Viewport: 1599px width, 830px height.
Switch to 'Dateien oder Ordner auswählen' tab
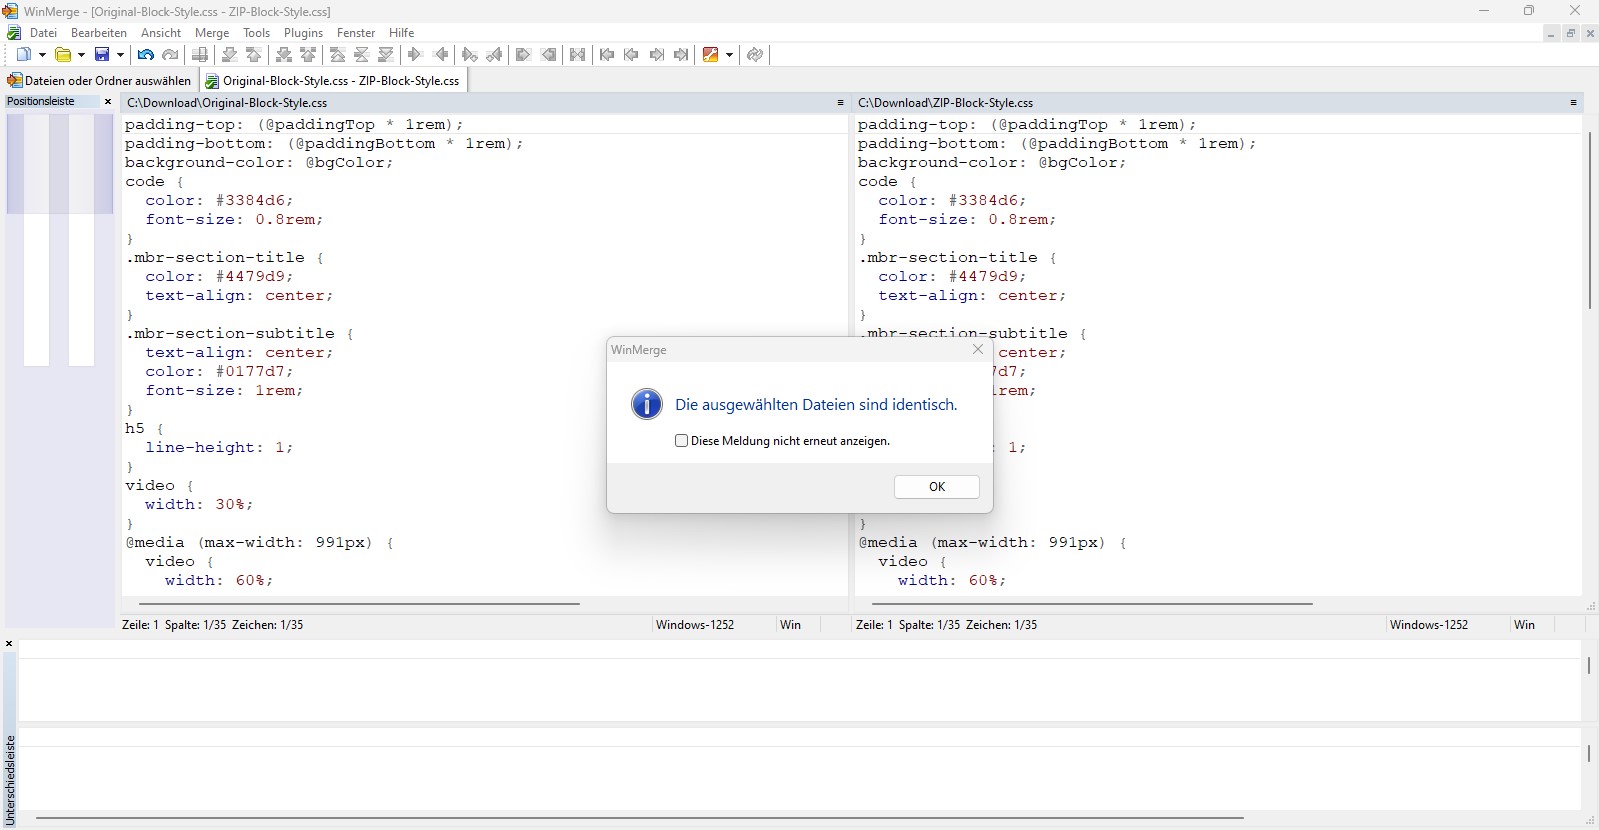click(100, 81)
